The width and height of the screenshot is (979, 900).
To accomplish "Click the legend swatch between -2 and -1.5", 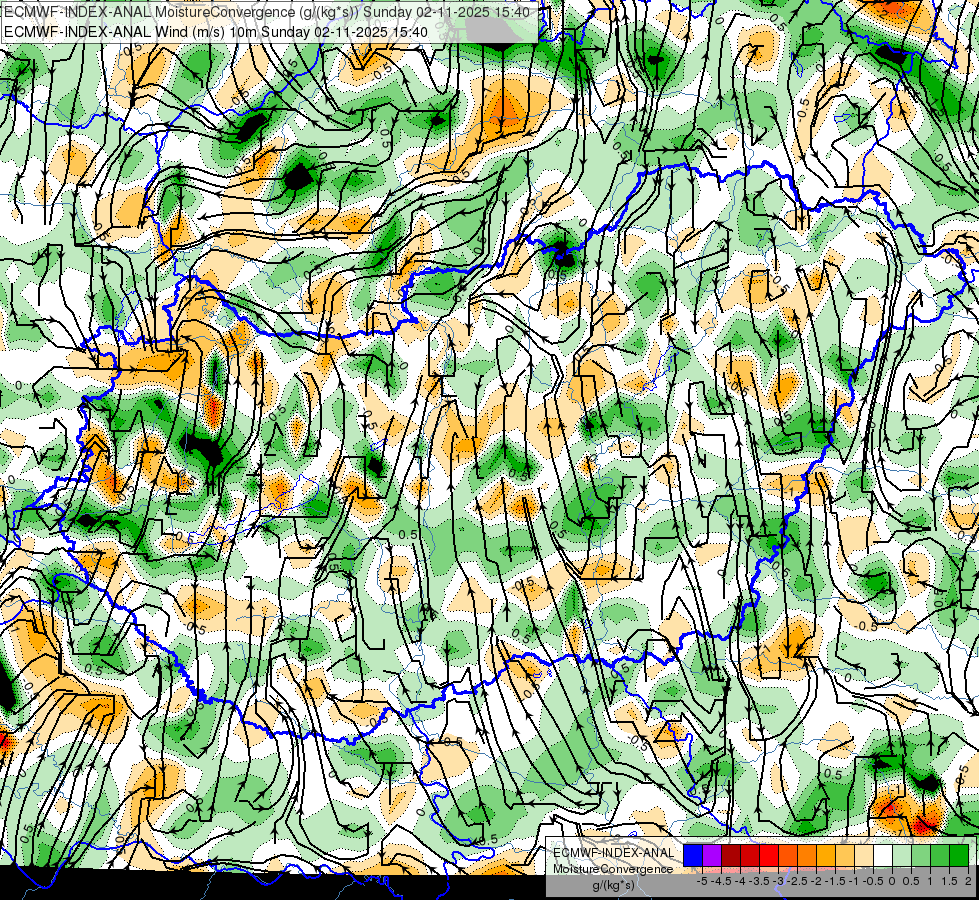I will click(x=826, y=856).
